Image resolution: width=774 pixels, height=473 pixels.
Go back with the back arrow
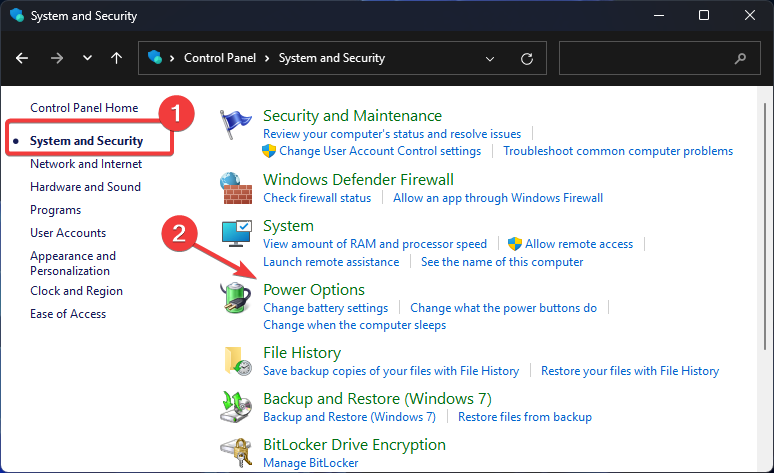click(22, 58)
